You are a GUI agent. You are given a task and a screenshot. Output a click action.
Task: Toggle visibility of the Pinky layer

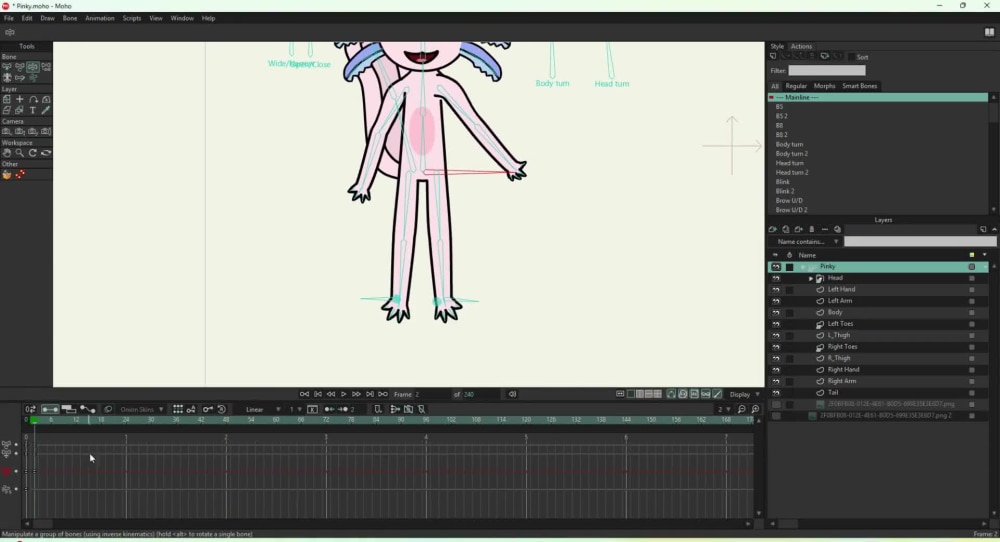pyautogui.click(x=776, y=267)
